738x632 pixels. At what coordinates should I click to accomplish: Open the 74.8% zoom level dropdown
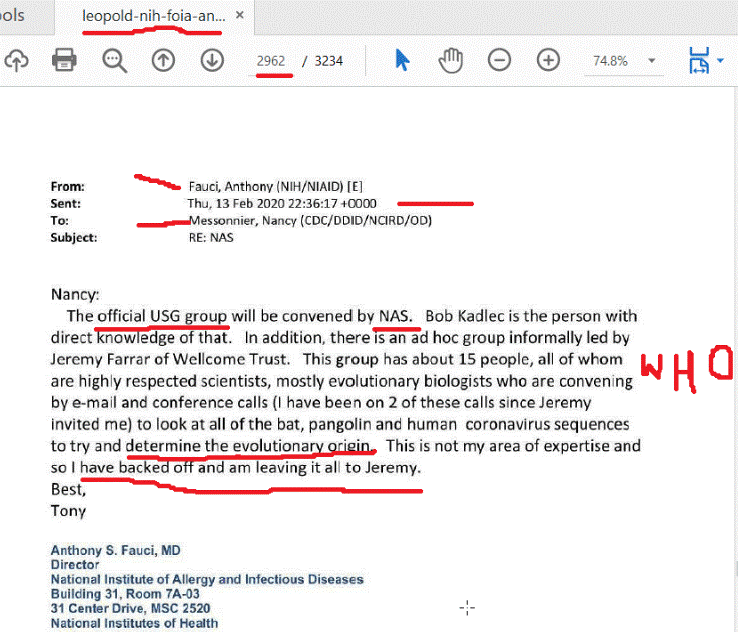click(x=652, y=61)
